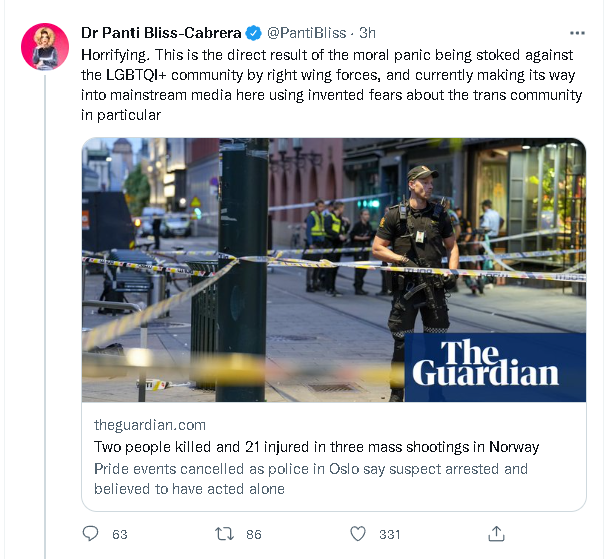This screenshot has width=613, height=559.
Task: Open the 3h timestamp link
Action: pos(367,32)
